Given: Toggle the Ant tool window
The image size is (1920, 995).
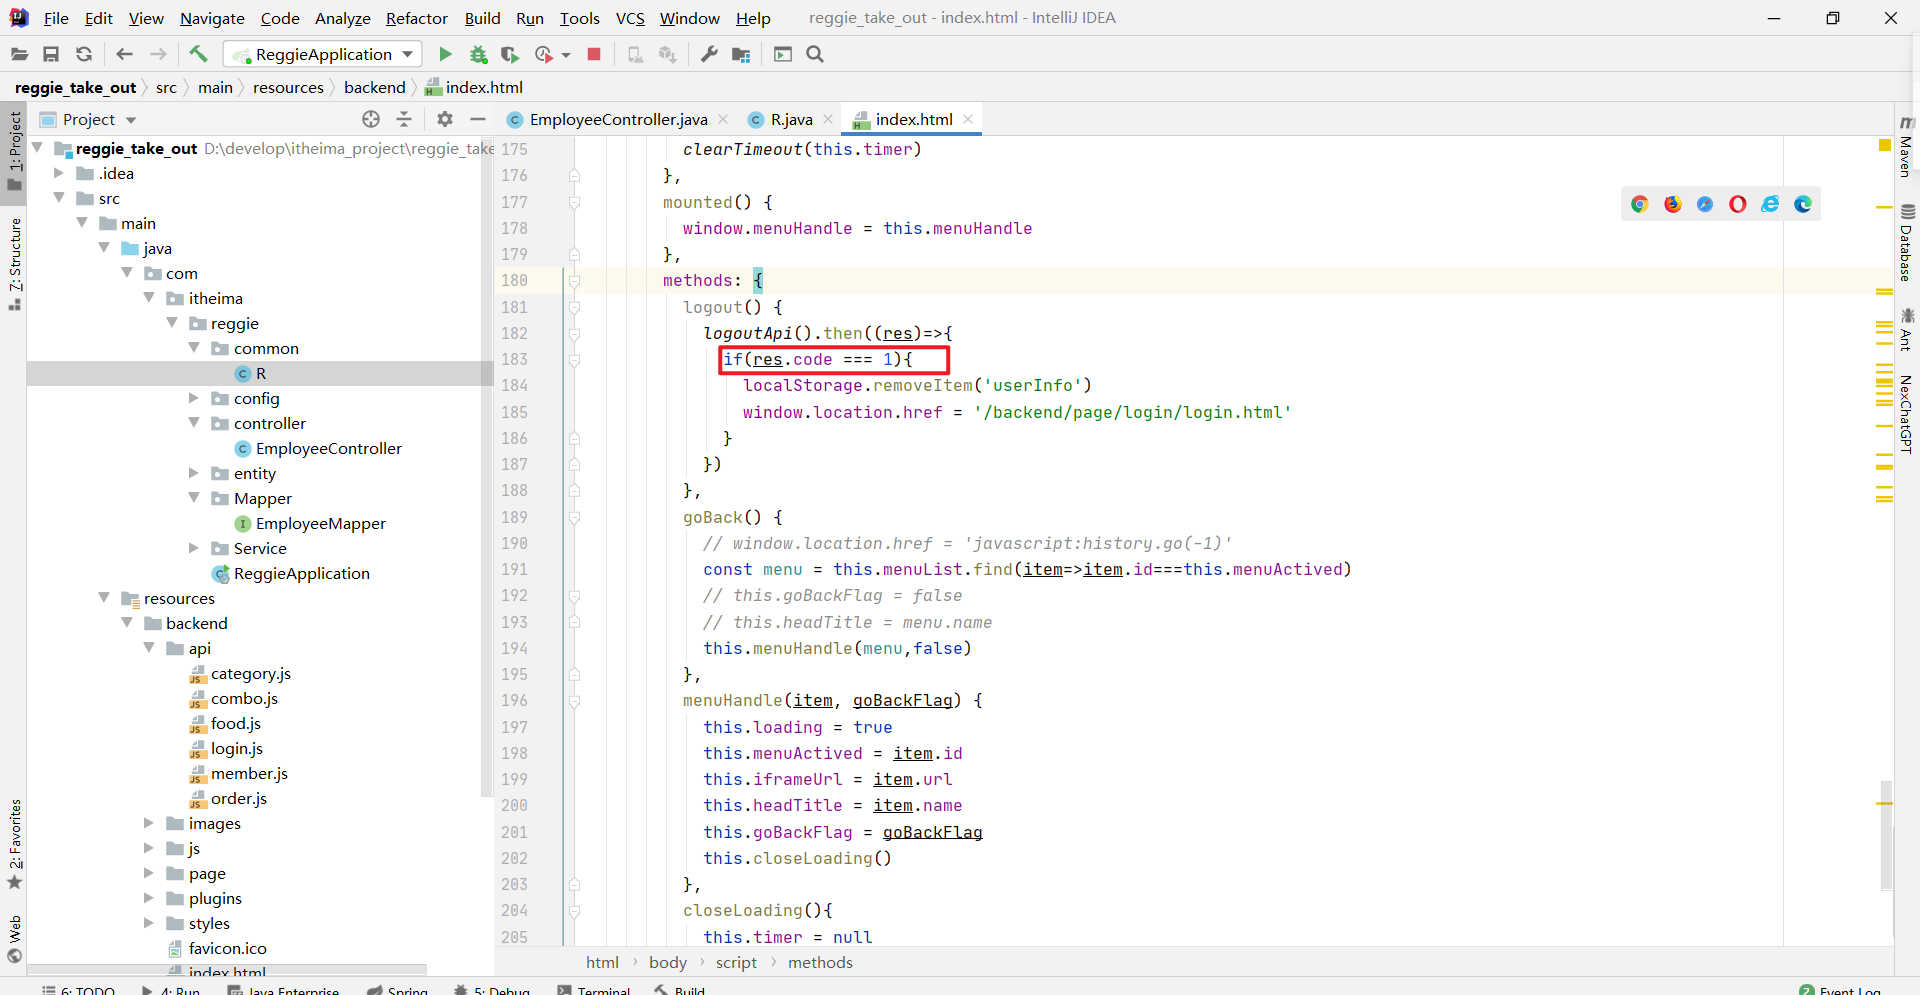Looking at the screenshot, I should (x=1907, y=330).
